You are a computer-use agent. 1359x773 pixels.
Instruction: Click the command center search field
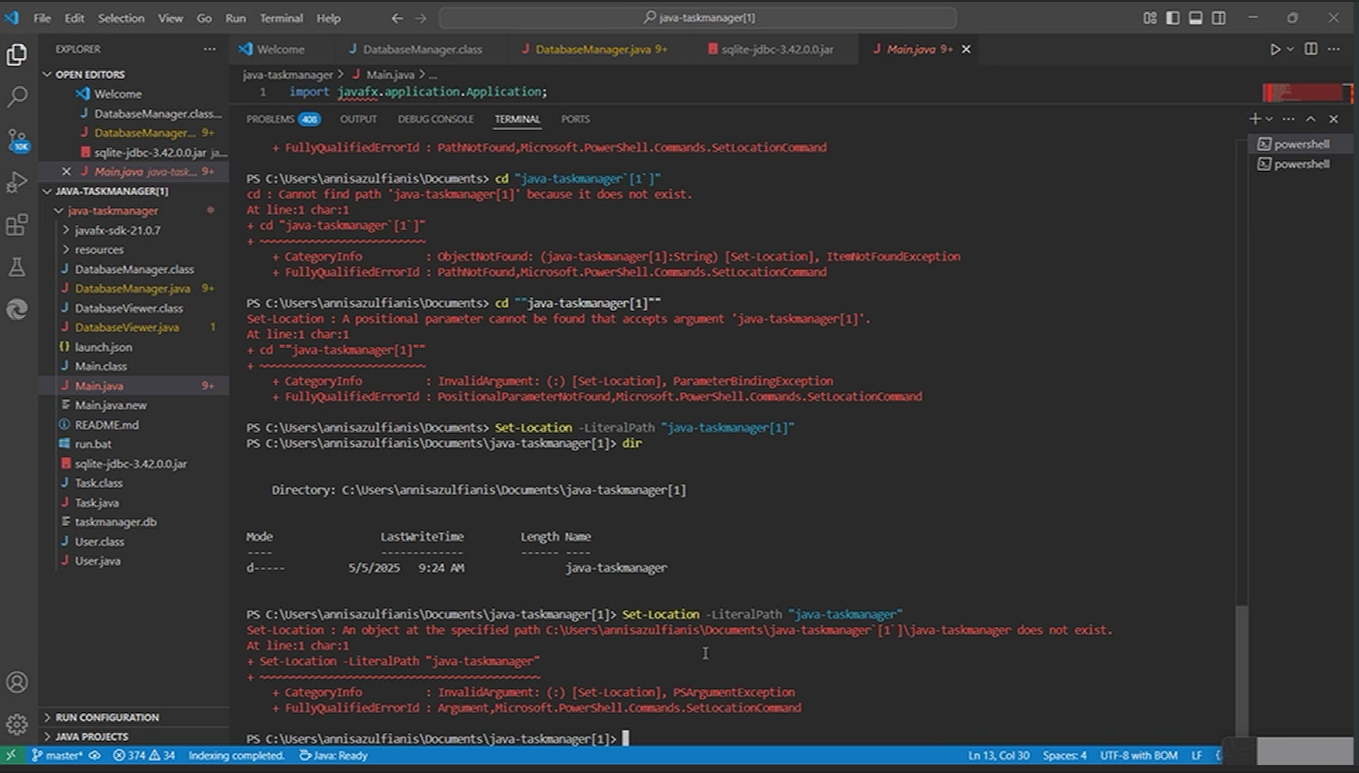(x=698, y=18)
